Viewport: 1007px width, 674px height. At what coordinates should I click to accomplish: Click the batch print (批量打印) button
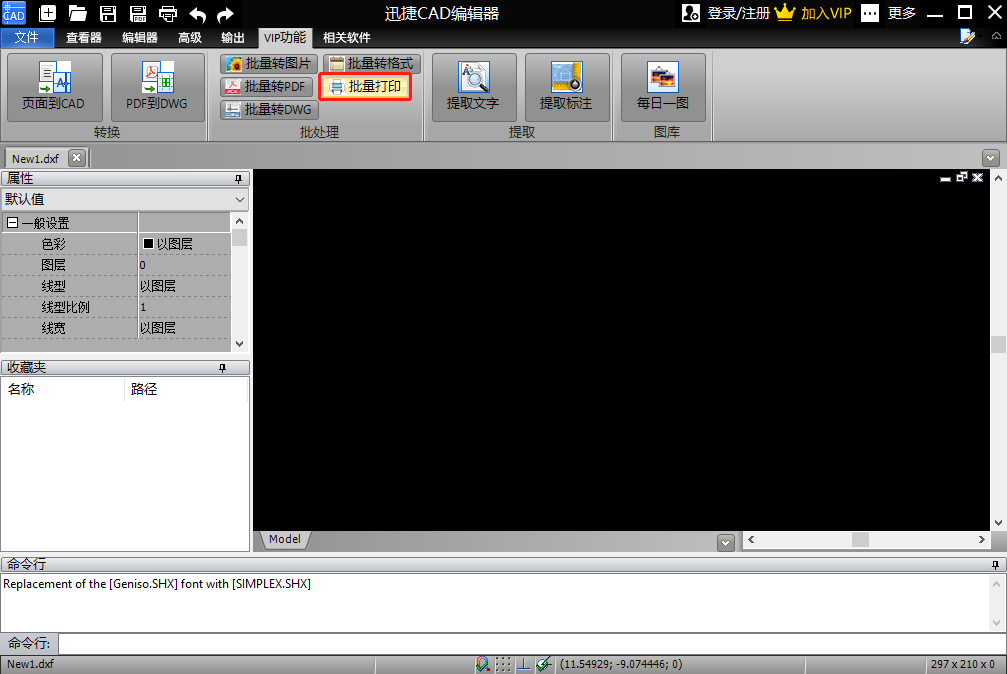tap(365, 86)
